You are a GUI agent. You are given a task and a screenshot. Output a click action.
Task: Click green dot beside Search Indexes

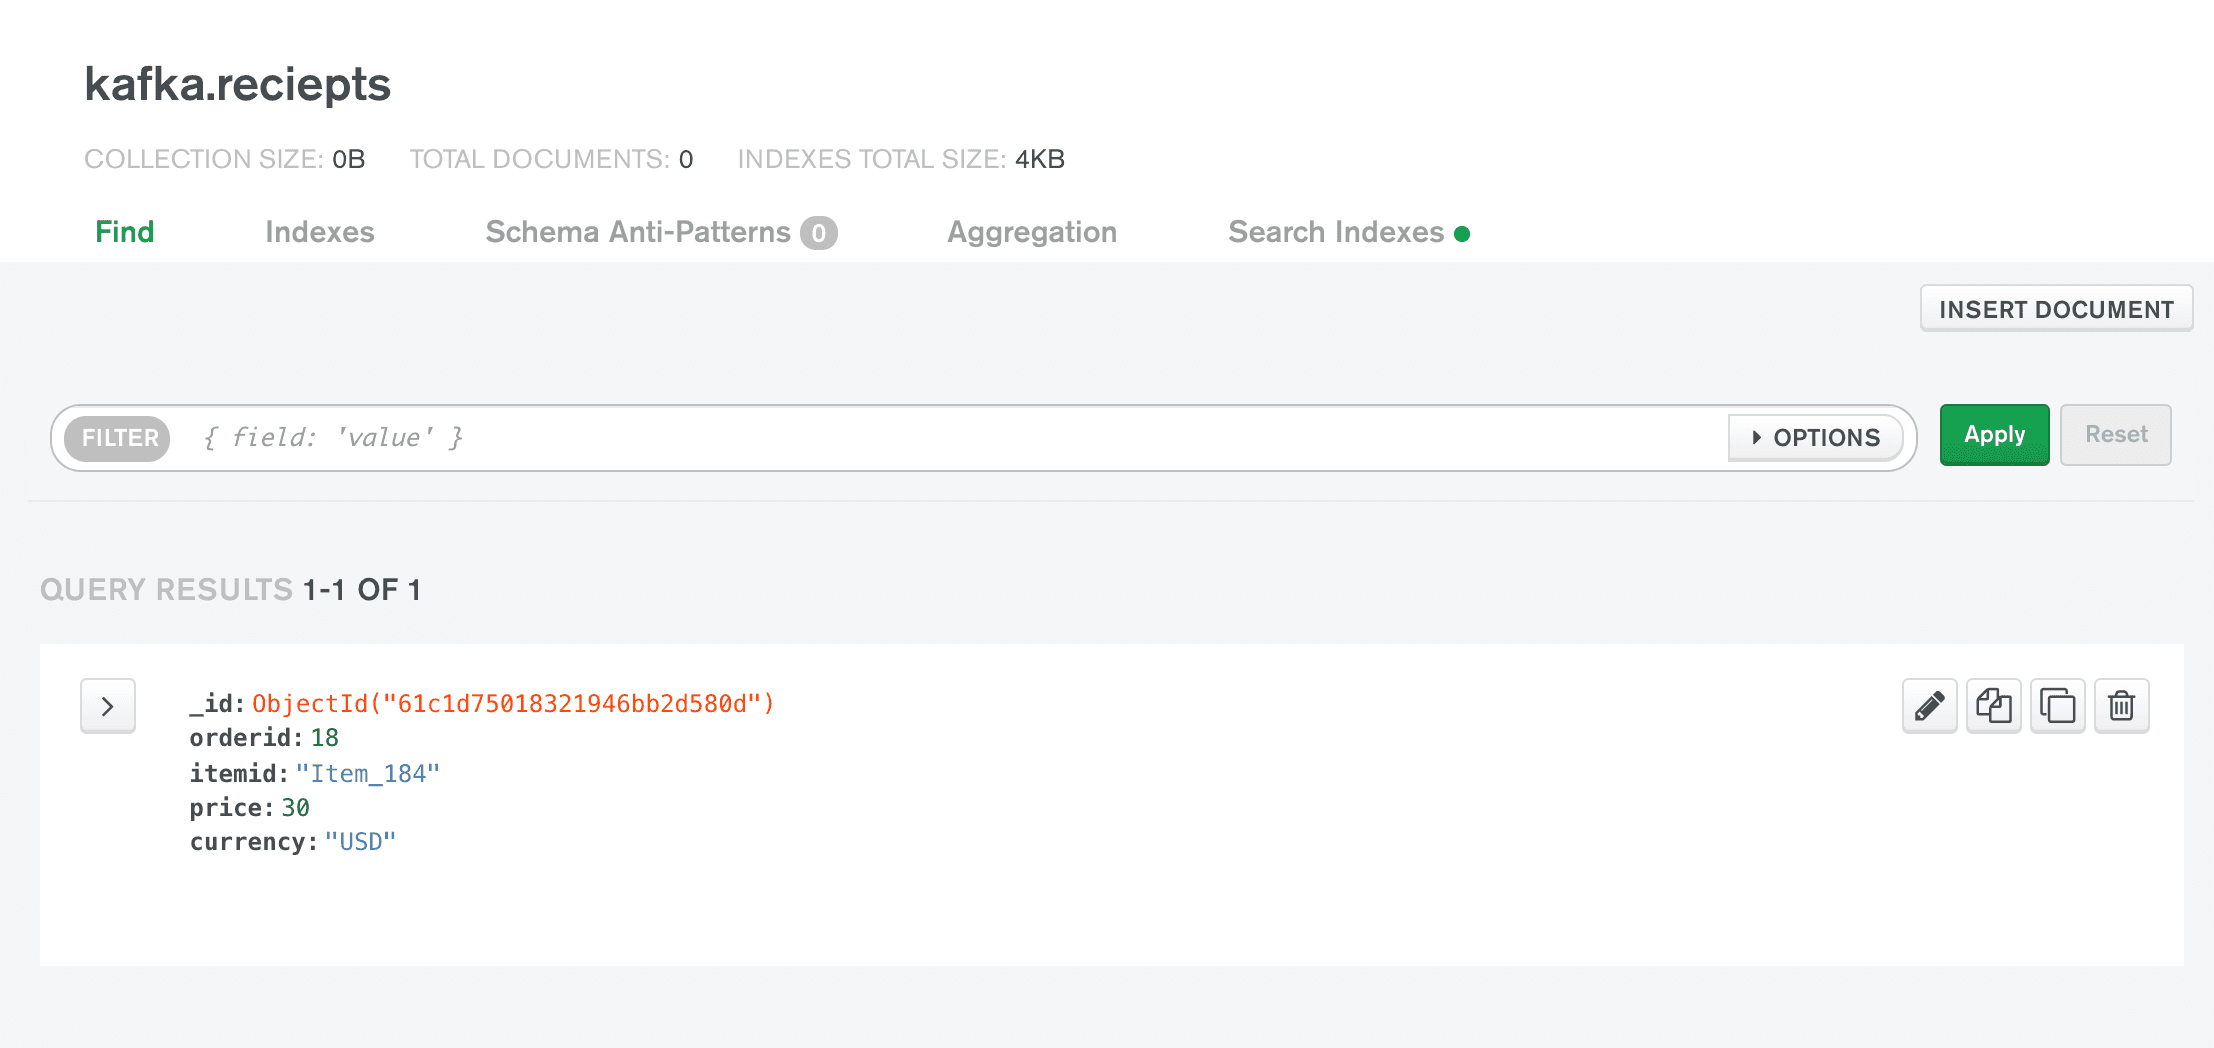click(x=1462, y=234)
